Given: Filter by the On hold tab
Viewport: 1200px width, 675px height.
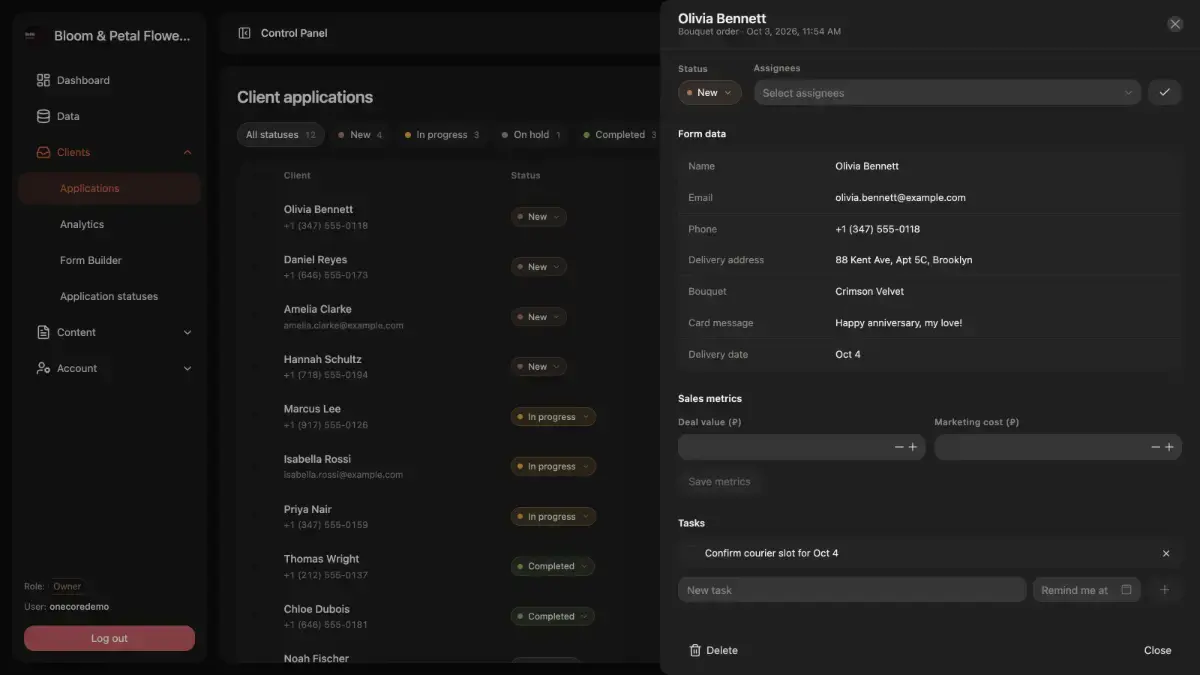Looking at the screenshot, I should (x=532, y=135).
